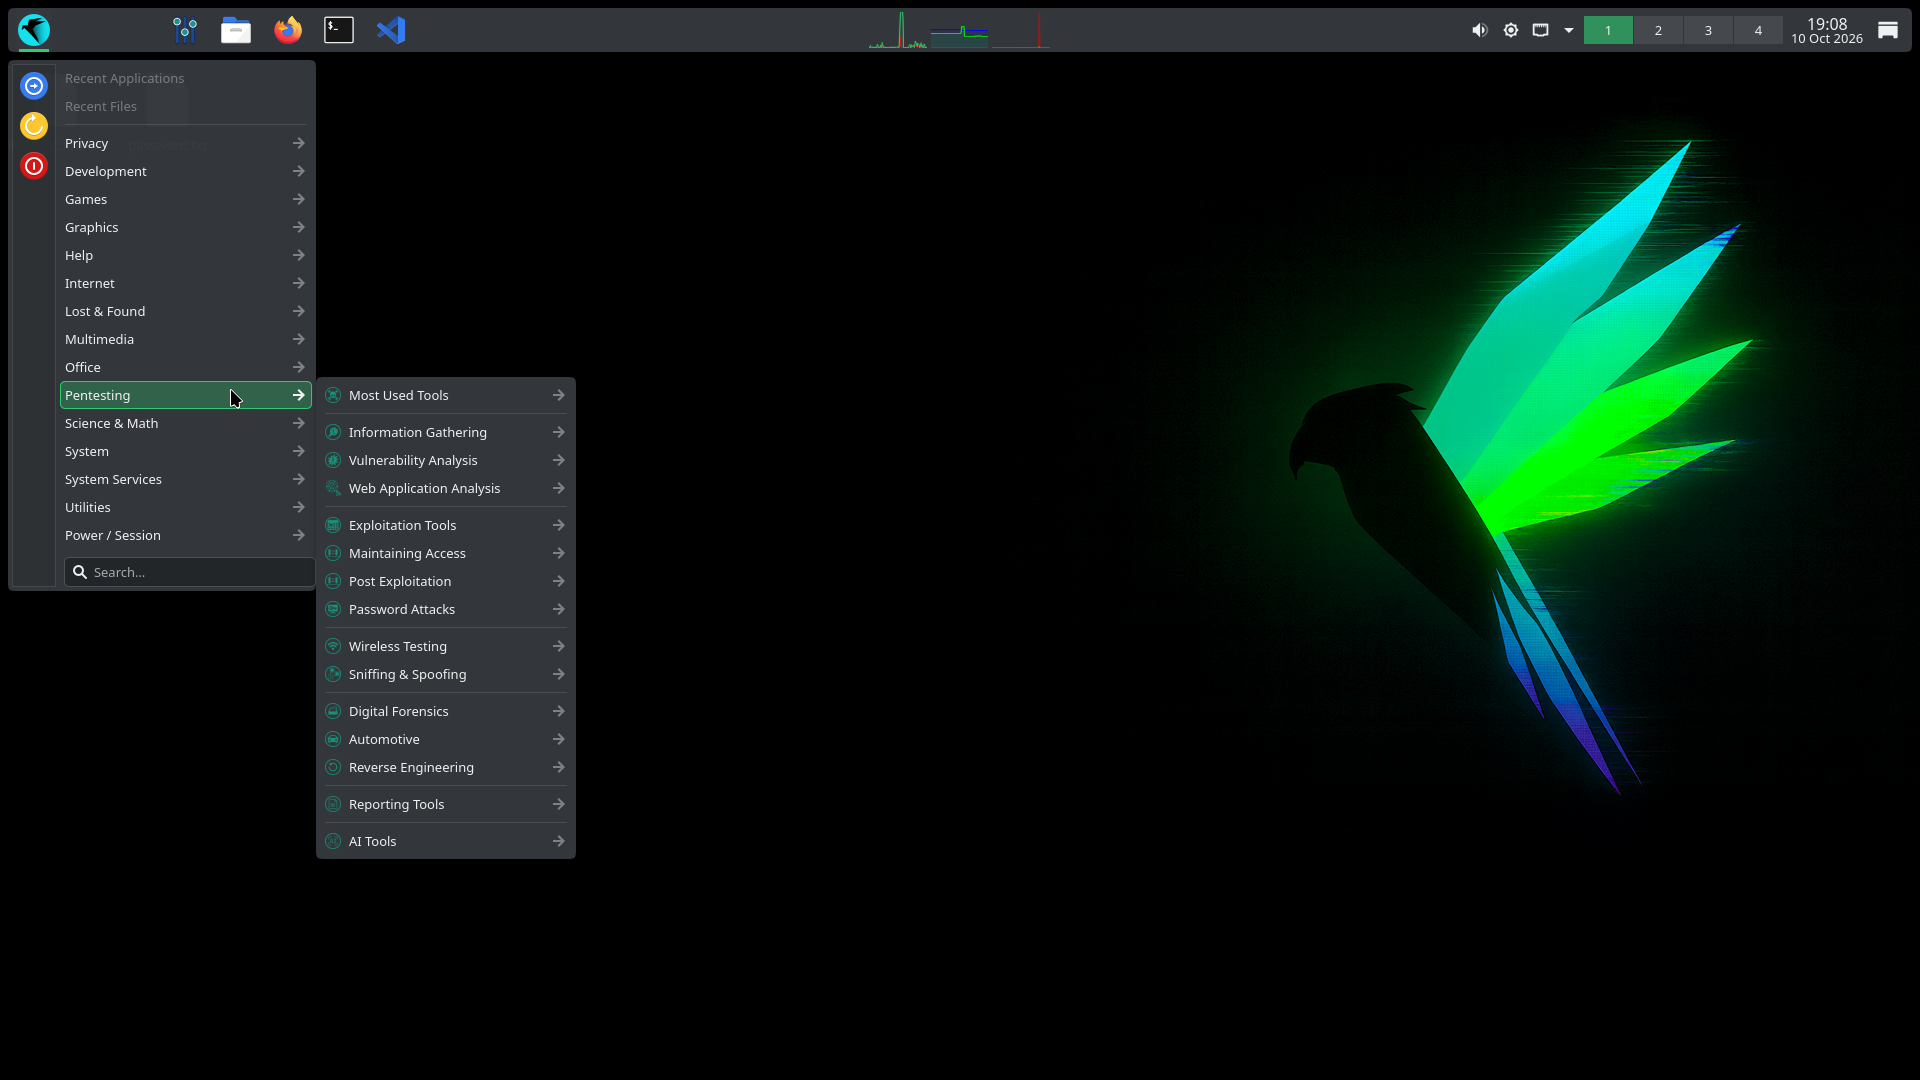Image resolution: width=1920 pixels, height=1080 pixels.
Task: Expand the tray dropdown arrow
Action: coord(1569,30)
